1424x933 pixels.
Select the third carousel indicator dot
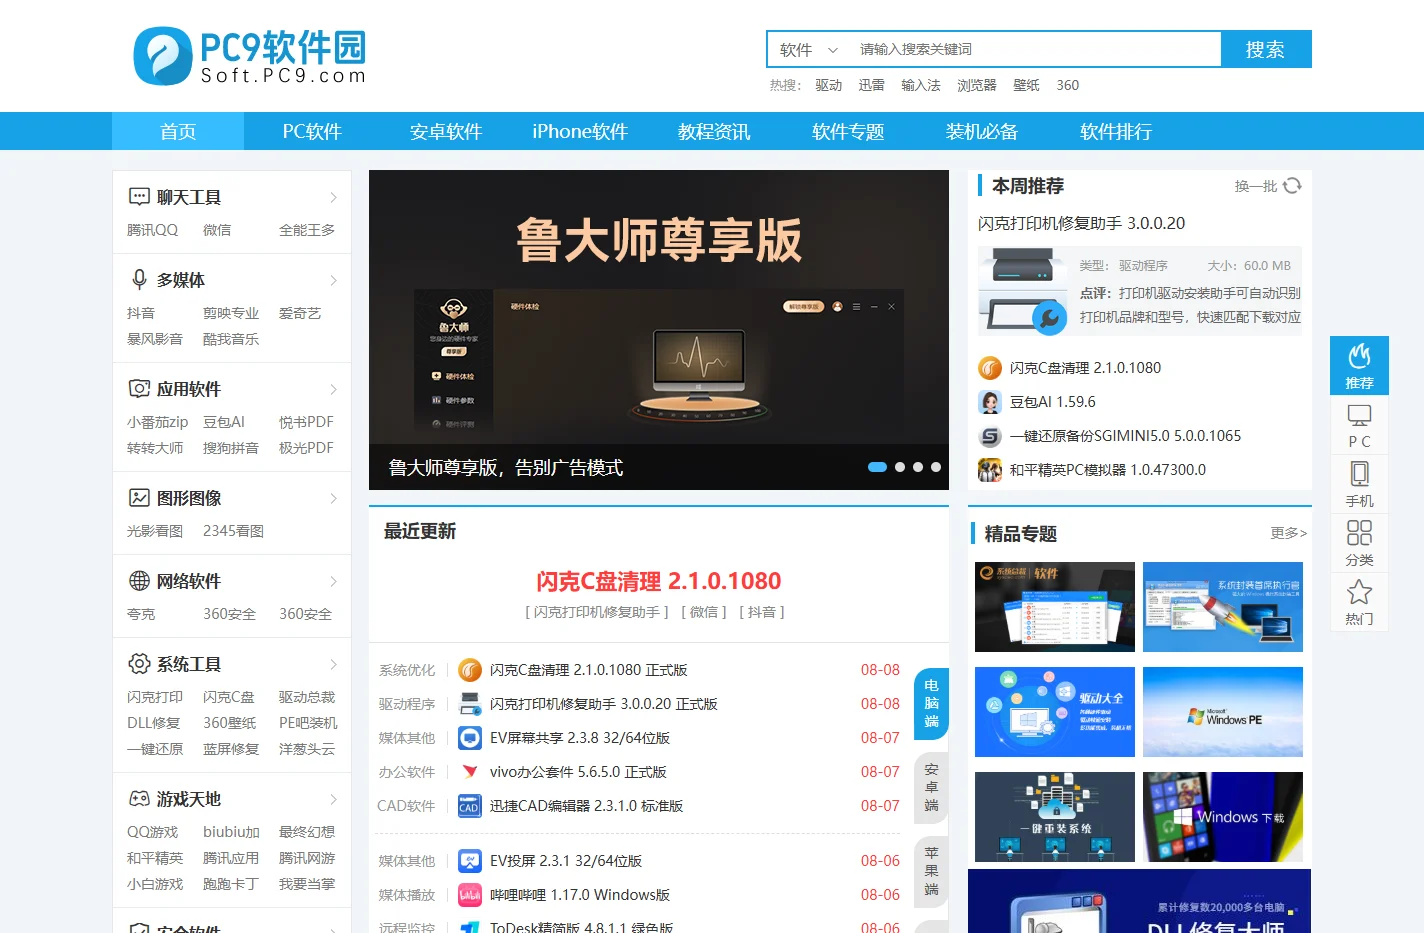[x=918, y=467]
